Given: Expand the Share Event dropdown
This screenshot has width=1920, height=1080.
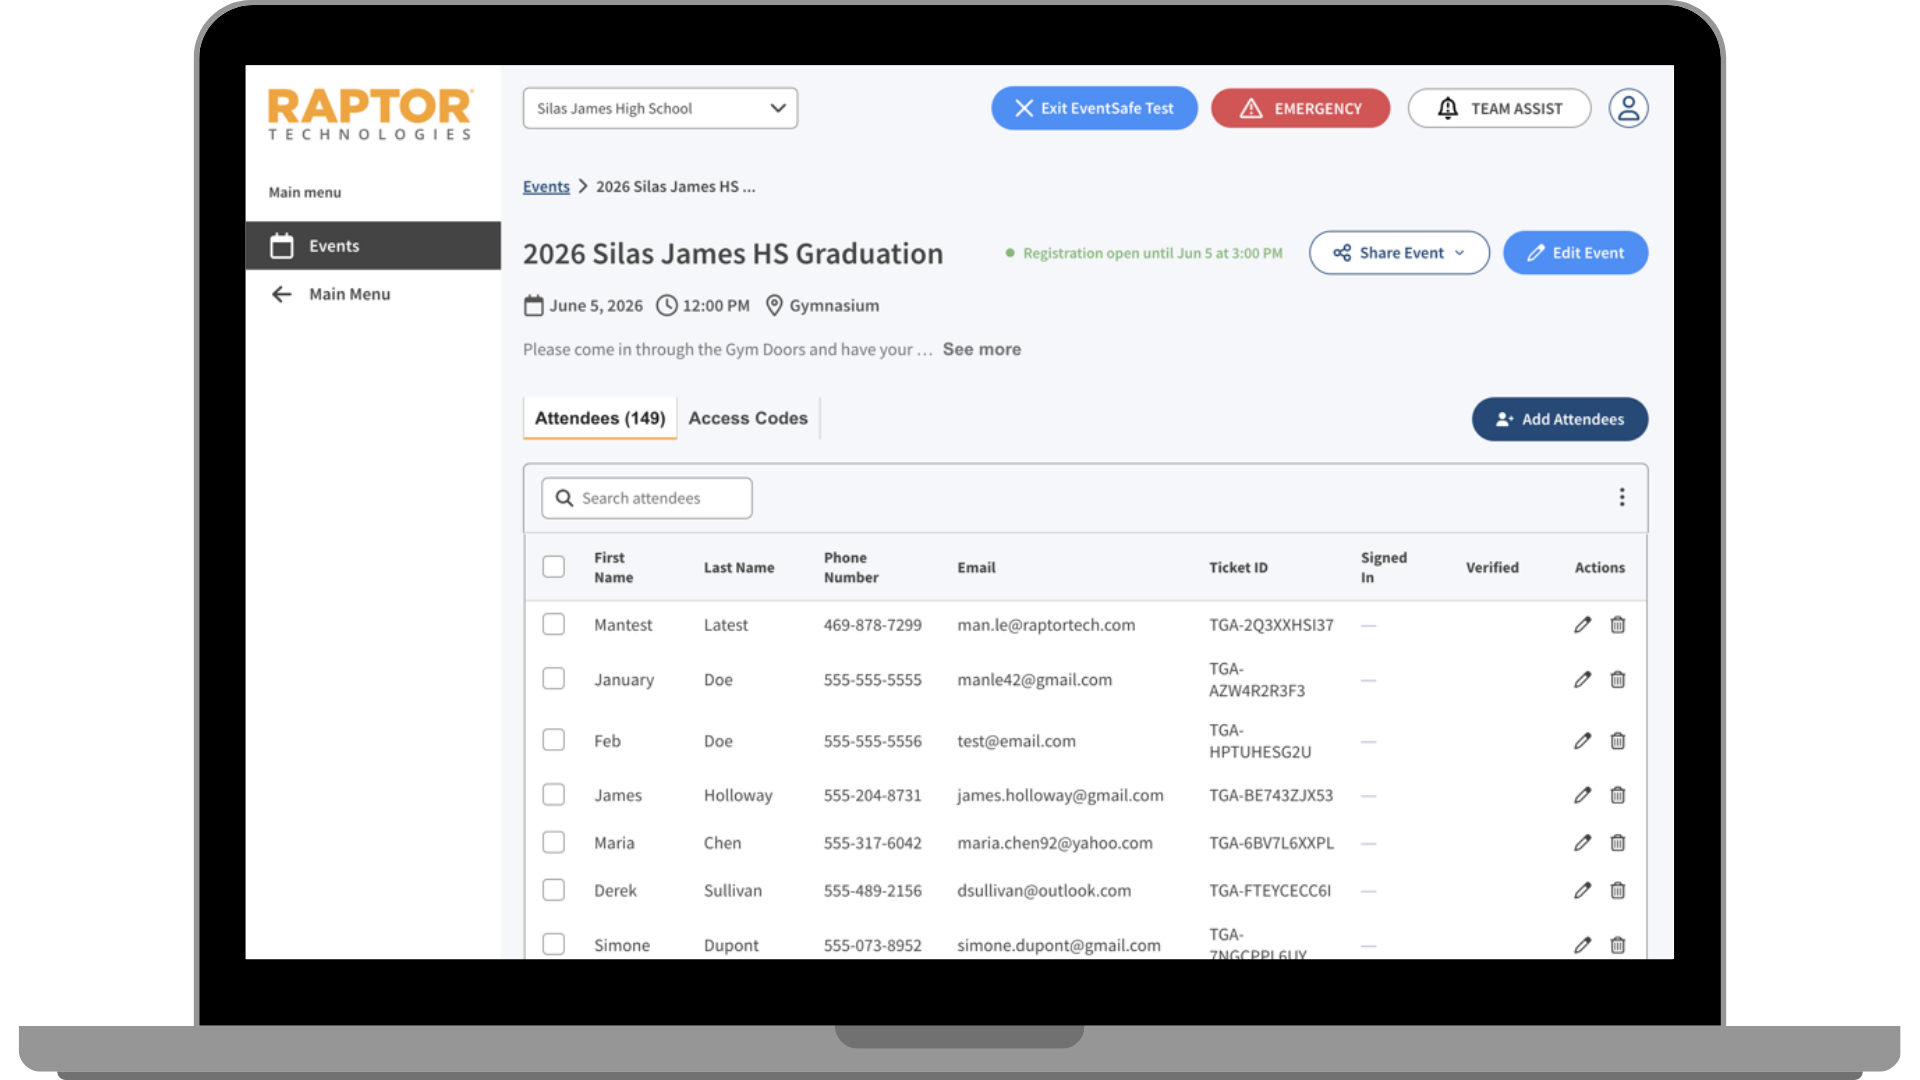Looking at the screenshot, I should (x=1398, y=253).
